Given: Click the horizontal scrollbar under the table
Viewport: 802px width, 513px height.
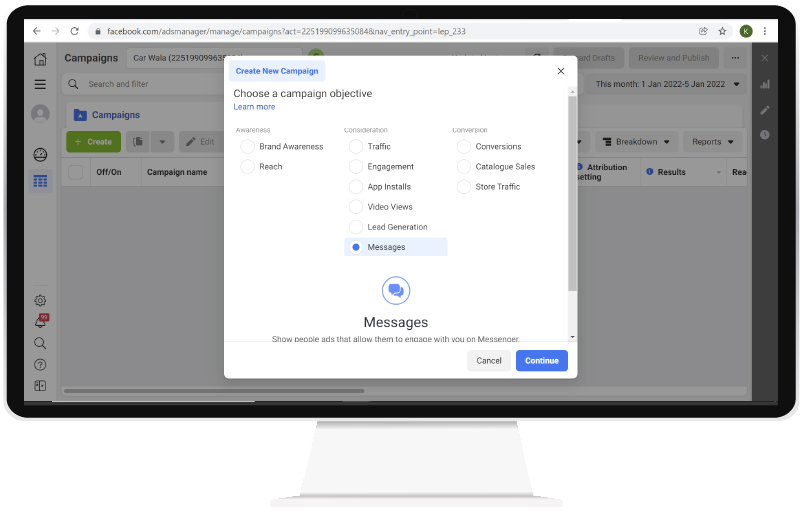Looking at the screenshot, I should click(214, 391).
